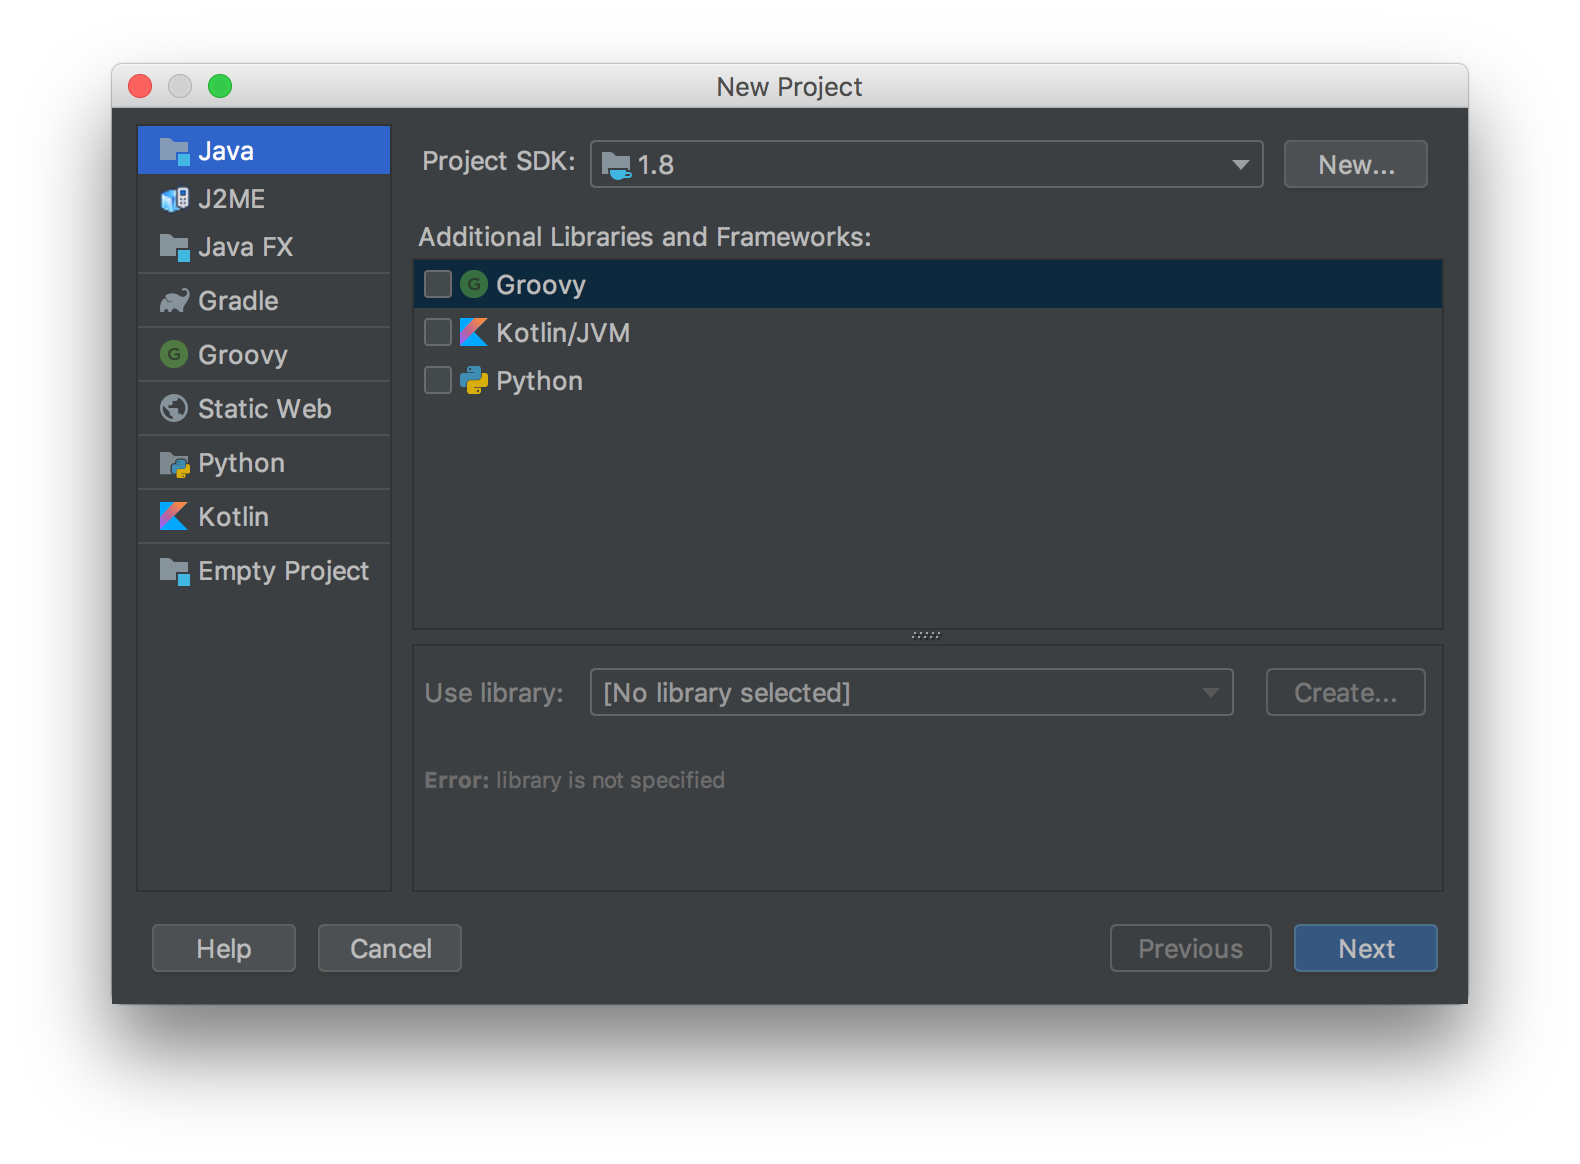
Task: Select the Kotlin/JVM row label
Action: click(x=563, y=333)
